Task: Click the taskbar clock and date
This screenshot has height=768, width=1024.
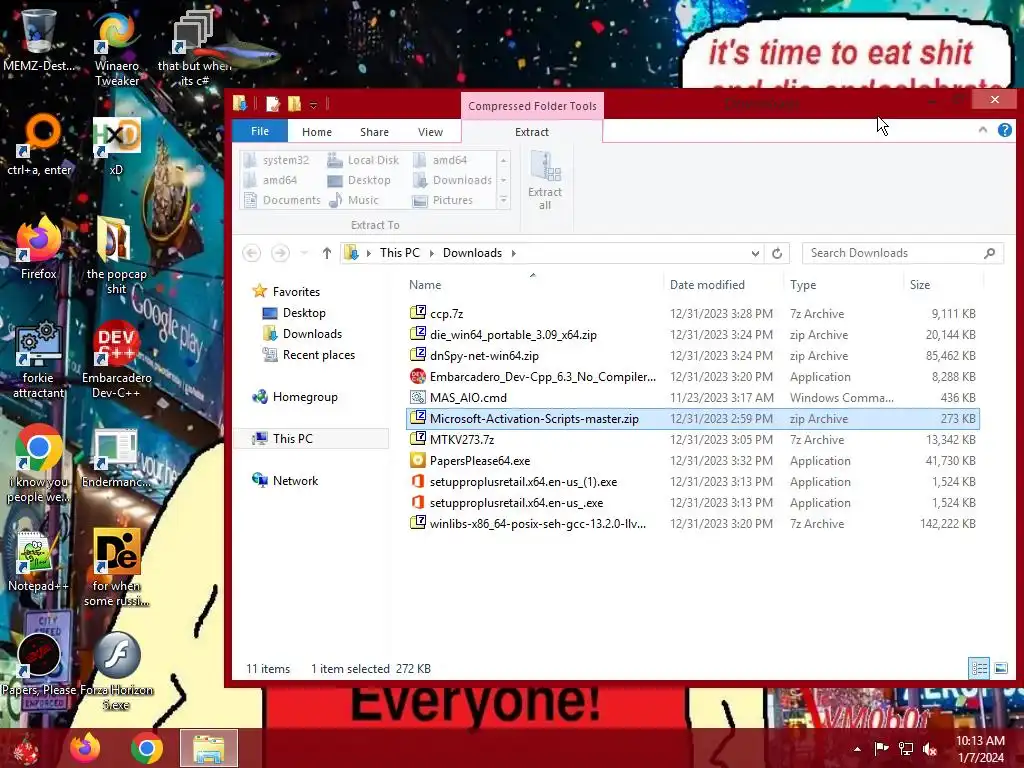Action: (x=980, y=749)
